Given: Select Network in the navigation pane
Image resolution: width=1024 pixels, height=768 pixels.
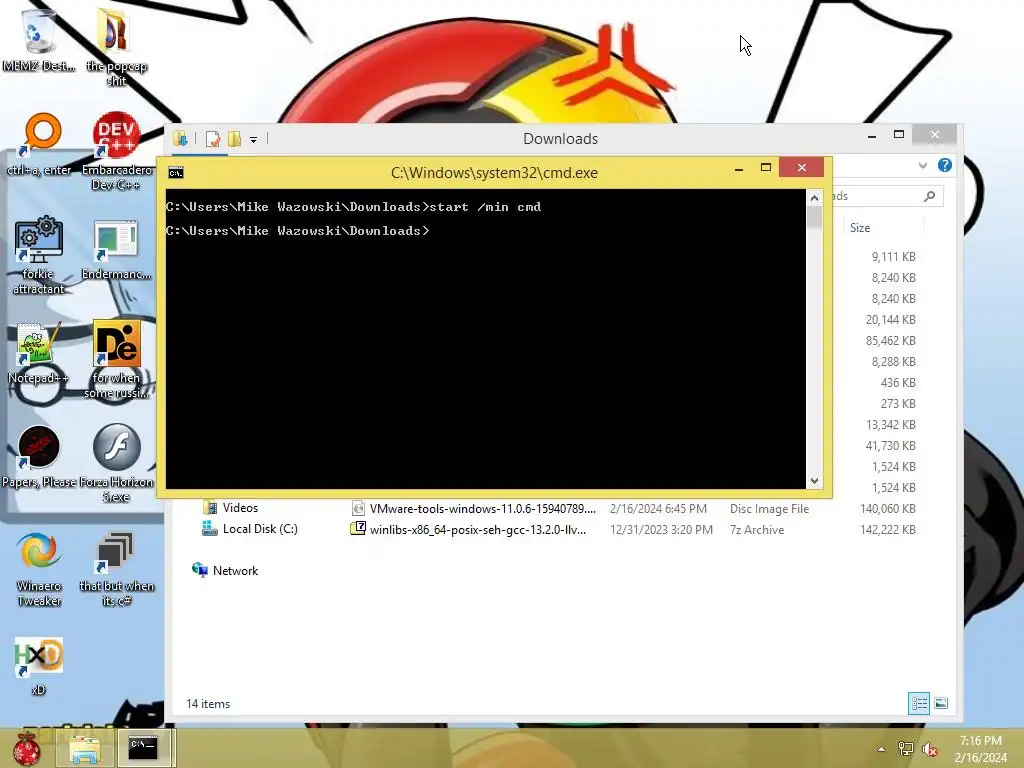Looking at the screenshot, I should (x=225, y=571).
